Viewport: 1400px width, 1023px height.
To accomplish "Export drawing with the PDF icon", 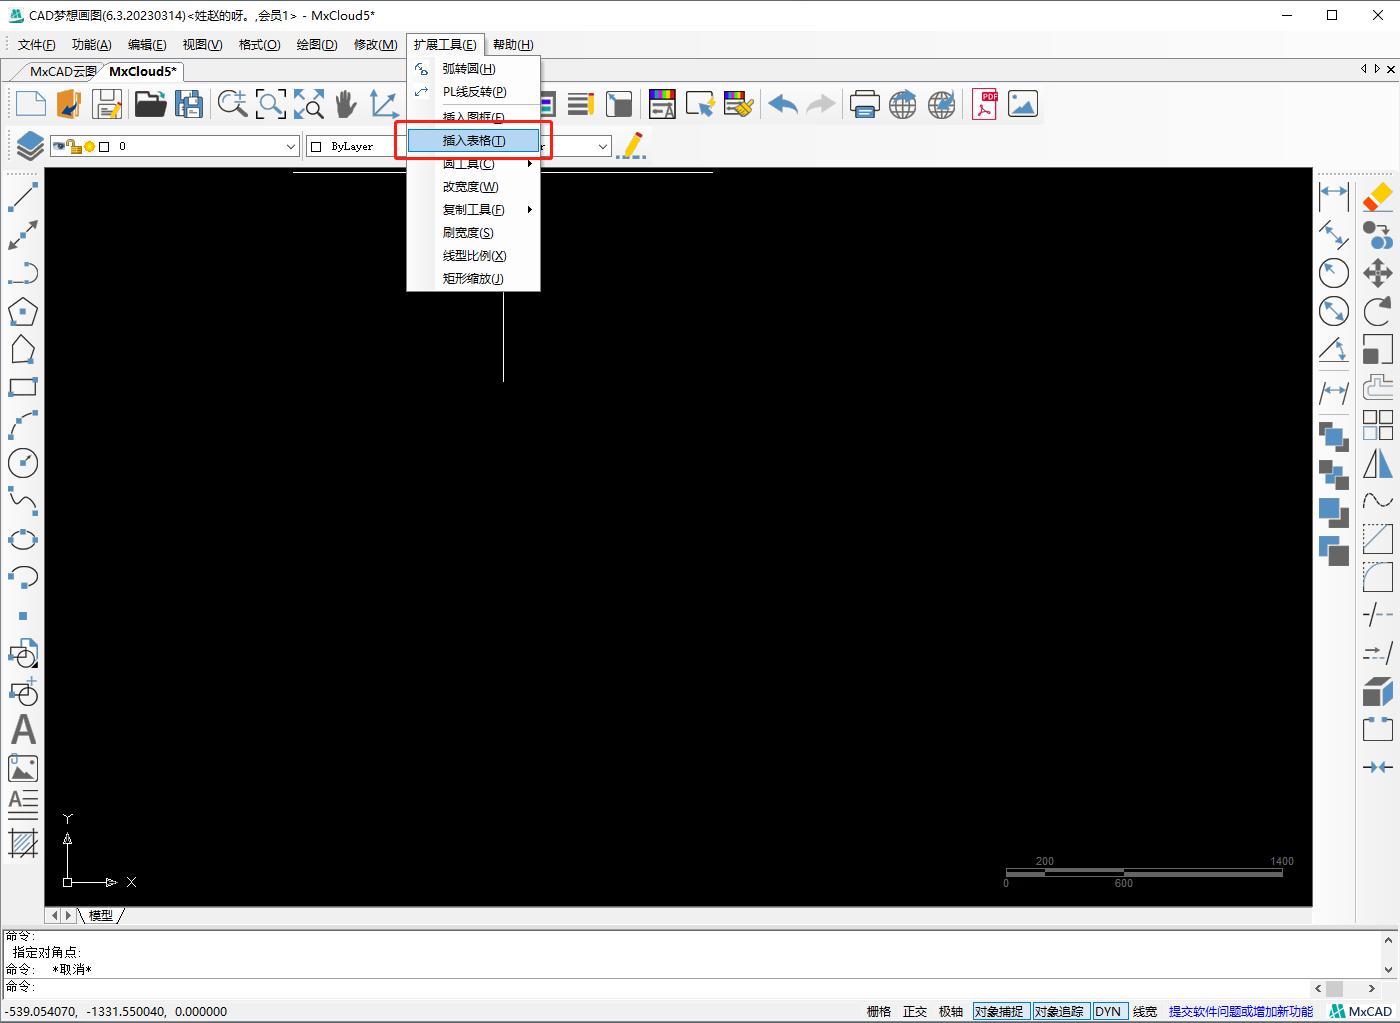I will tap(985, 104).
